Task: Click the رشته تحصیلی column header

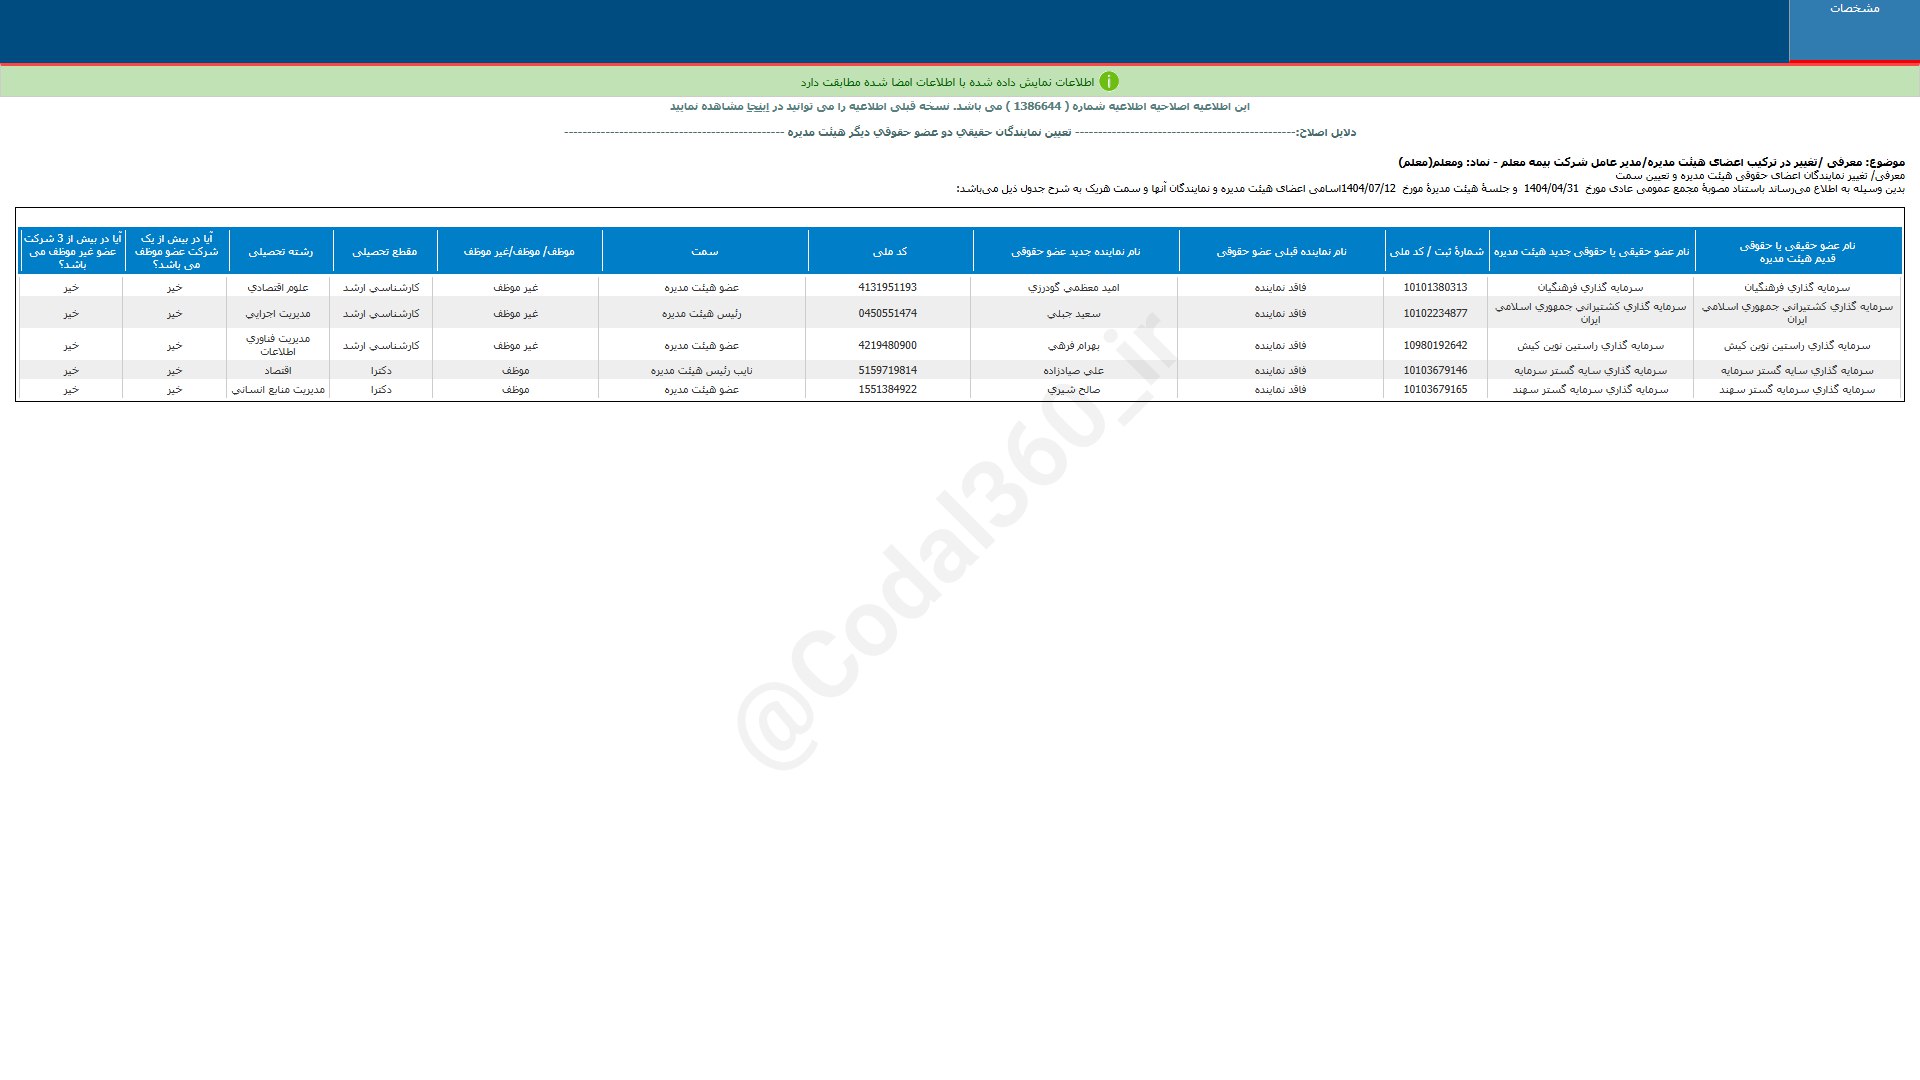Action: [280, 252]
